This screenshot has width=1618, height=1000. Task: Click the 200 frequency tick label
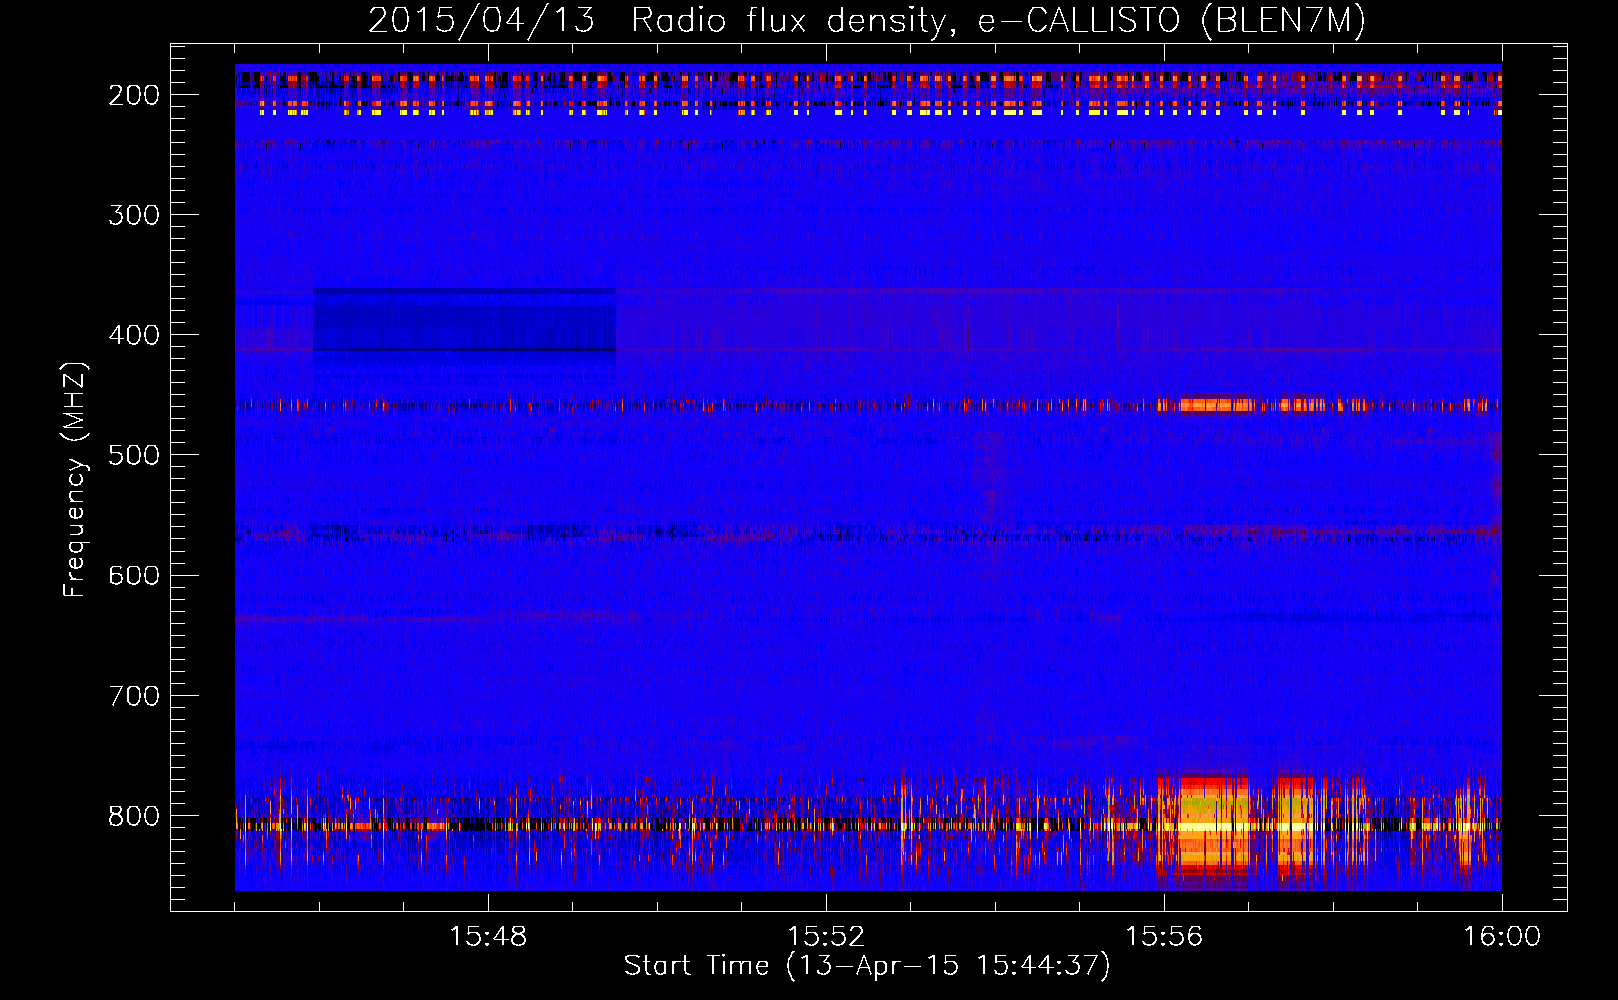134,95
